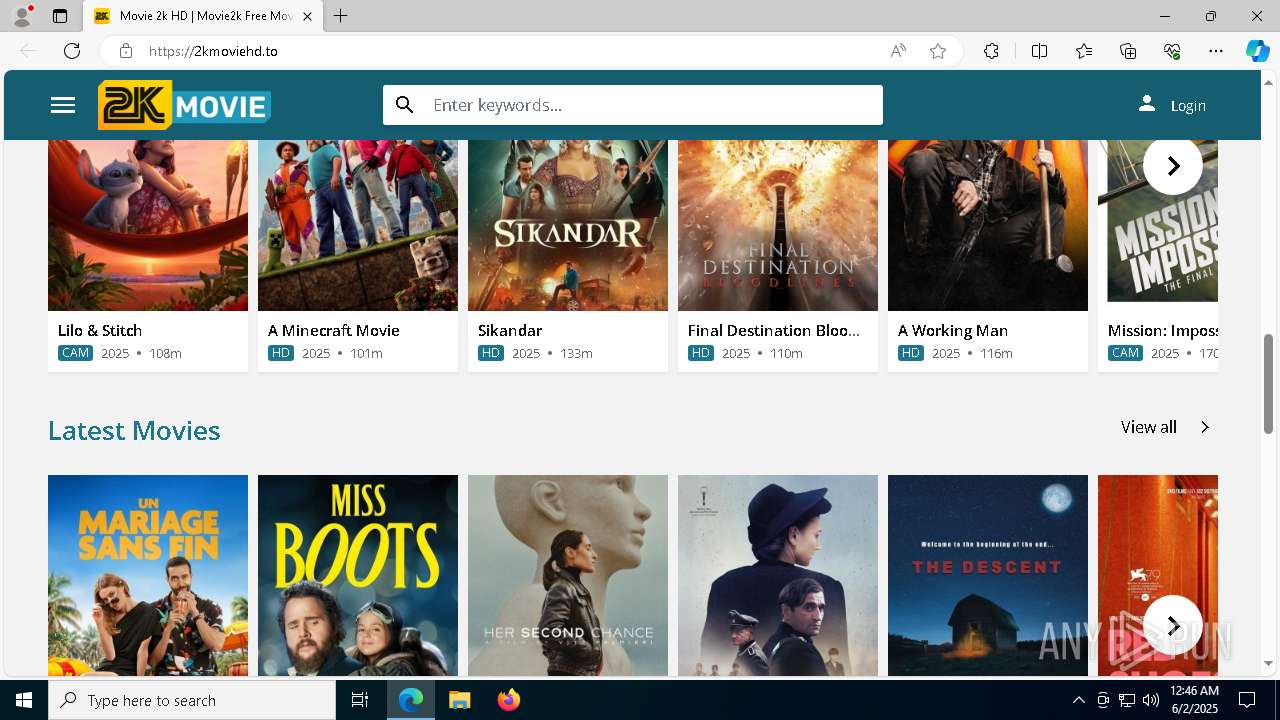Click the vertical page scrollbar thumb
This screenshot has height=720, width=1280.
click(x=1269, y=384)
